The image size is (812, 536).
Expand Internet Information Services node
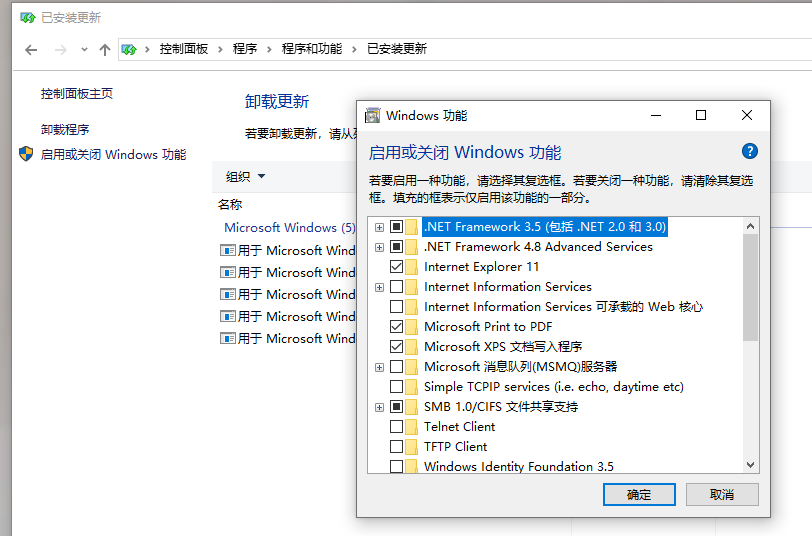point(380,287)
